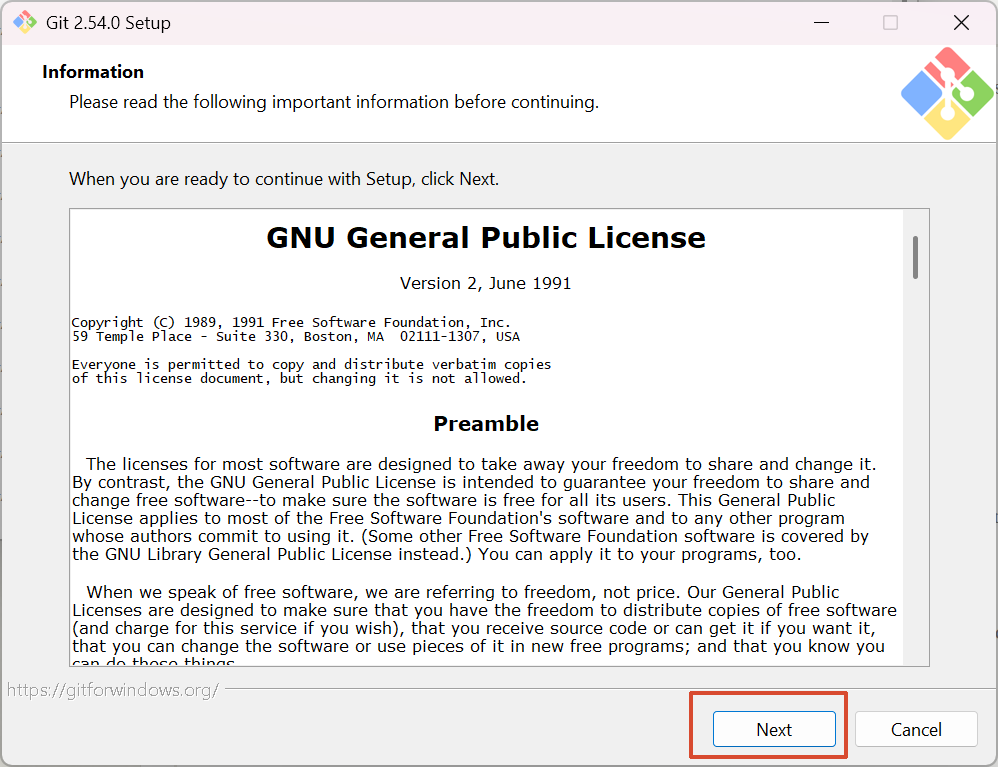Click the "Everyone is permitted to copy" paragraph
Viewport: 998px width, 767px height.
click(311, 371)
